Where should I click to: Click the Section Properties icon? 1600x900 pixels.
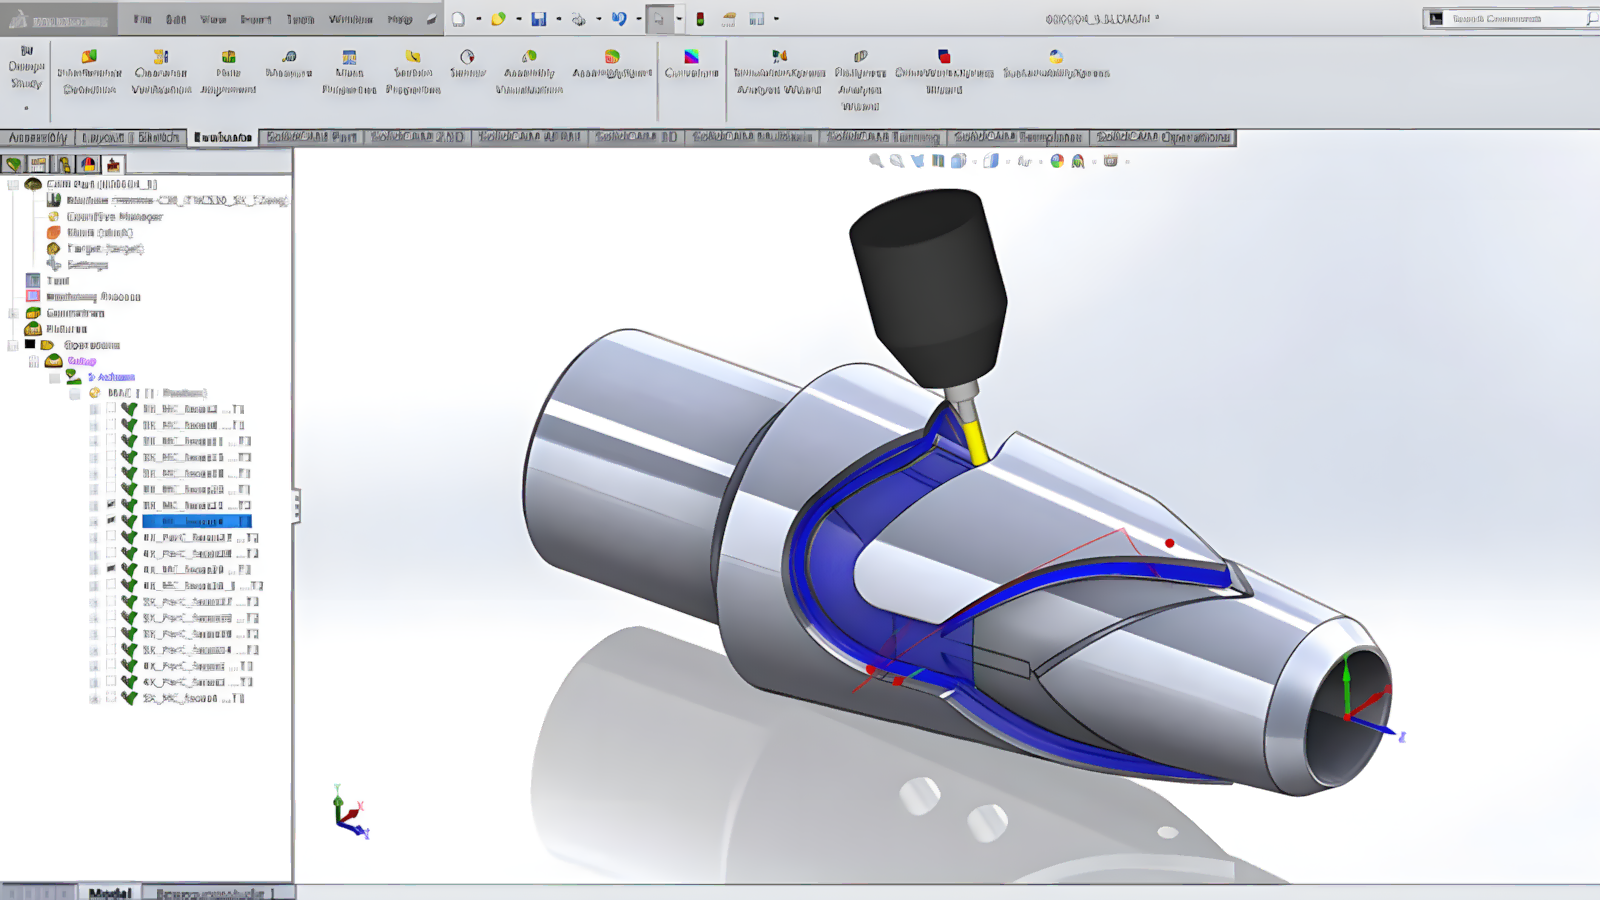click(x=413, y=57)
